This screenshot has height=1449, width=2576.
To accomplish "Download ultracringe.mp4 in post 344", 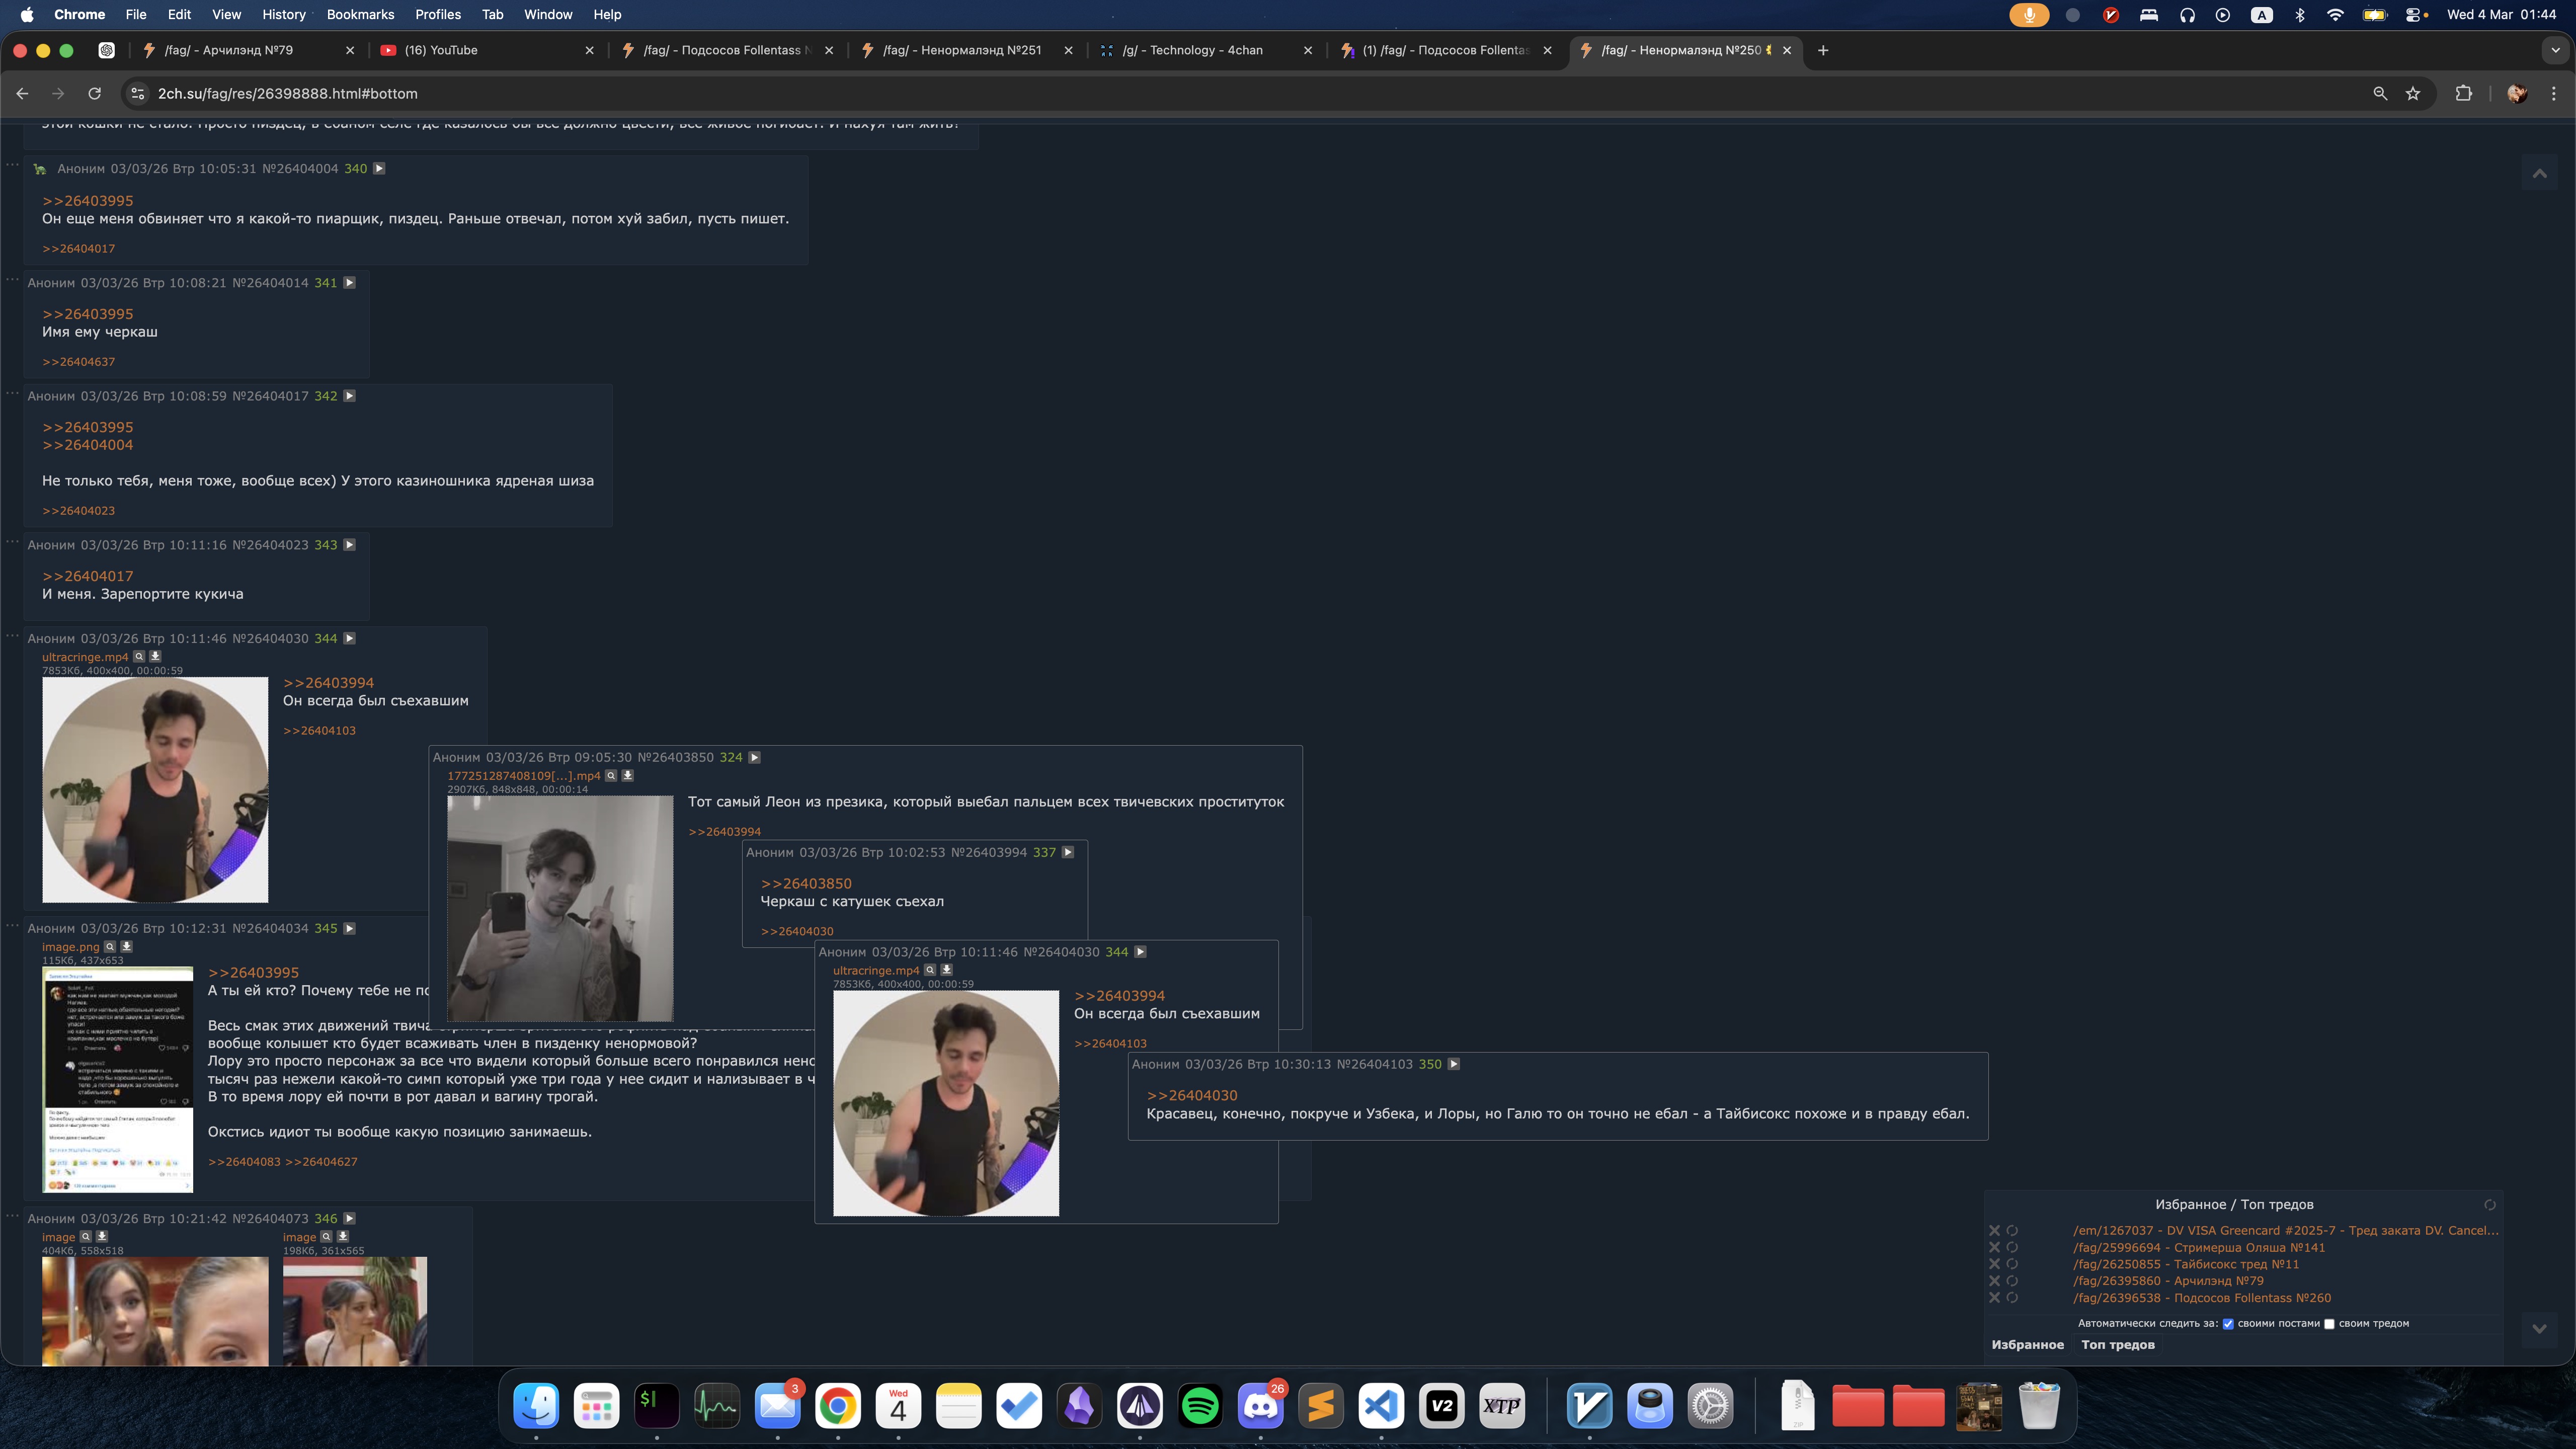I will pos(156,657).
